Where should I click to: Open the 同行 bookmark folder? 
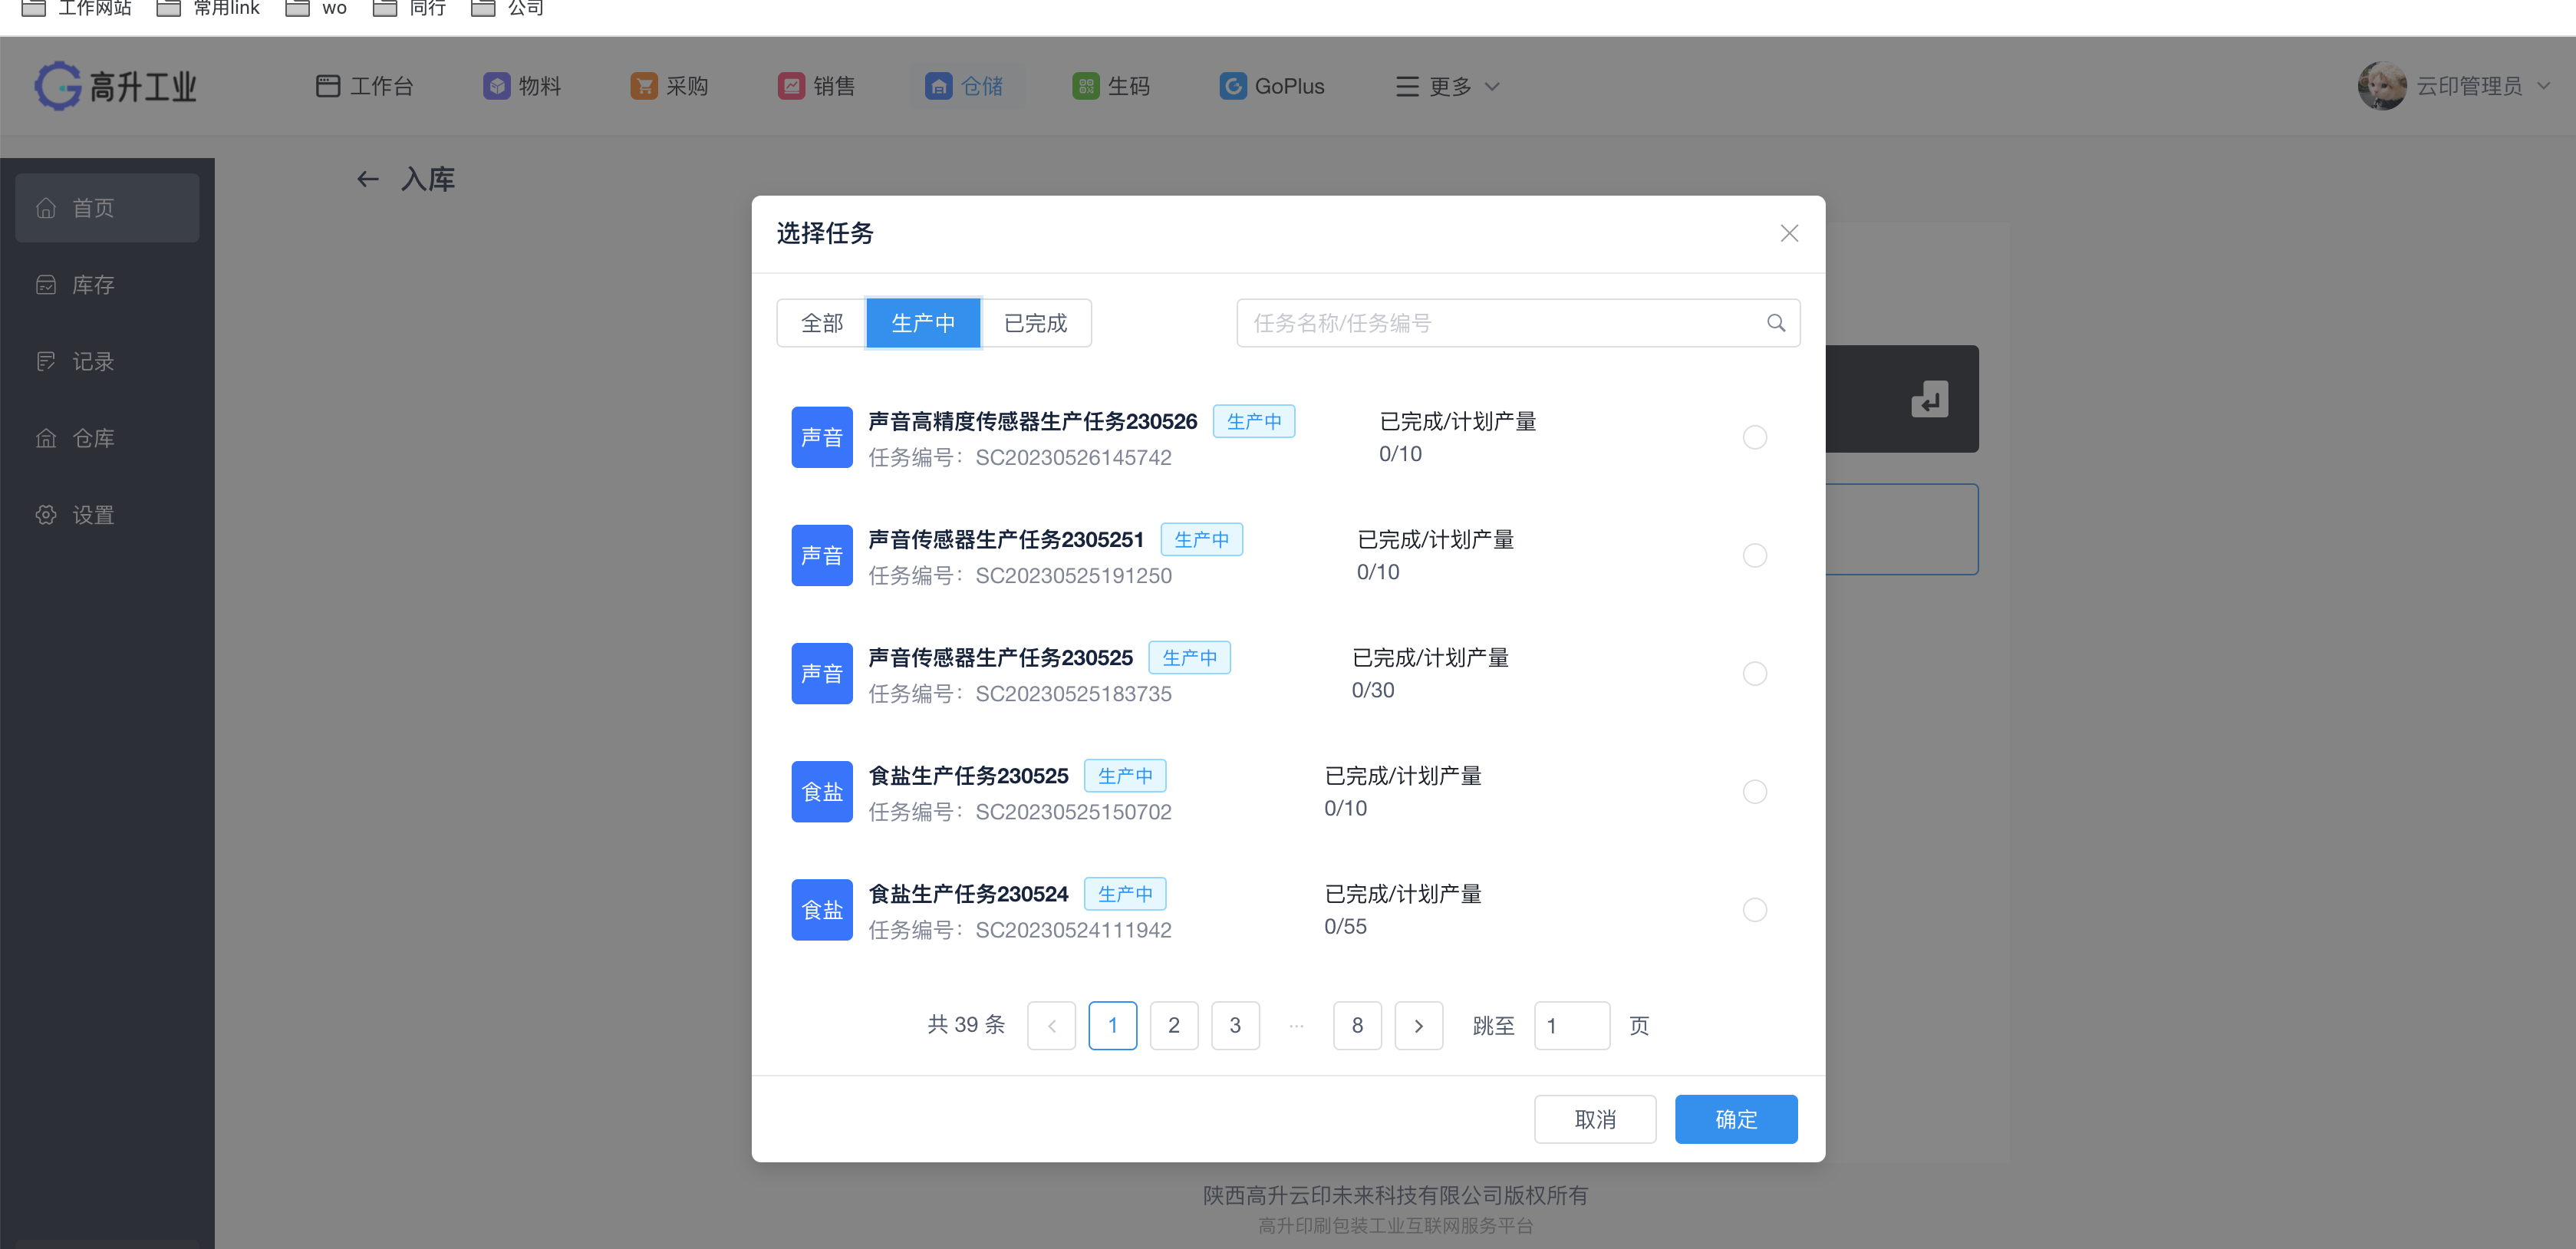[409, 8]
